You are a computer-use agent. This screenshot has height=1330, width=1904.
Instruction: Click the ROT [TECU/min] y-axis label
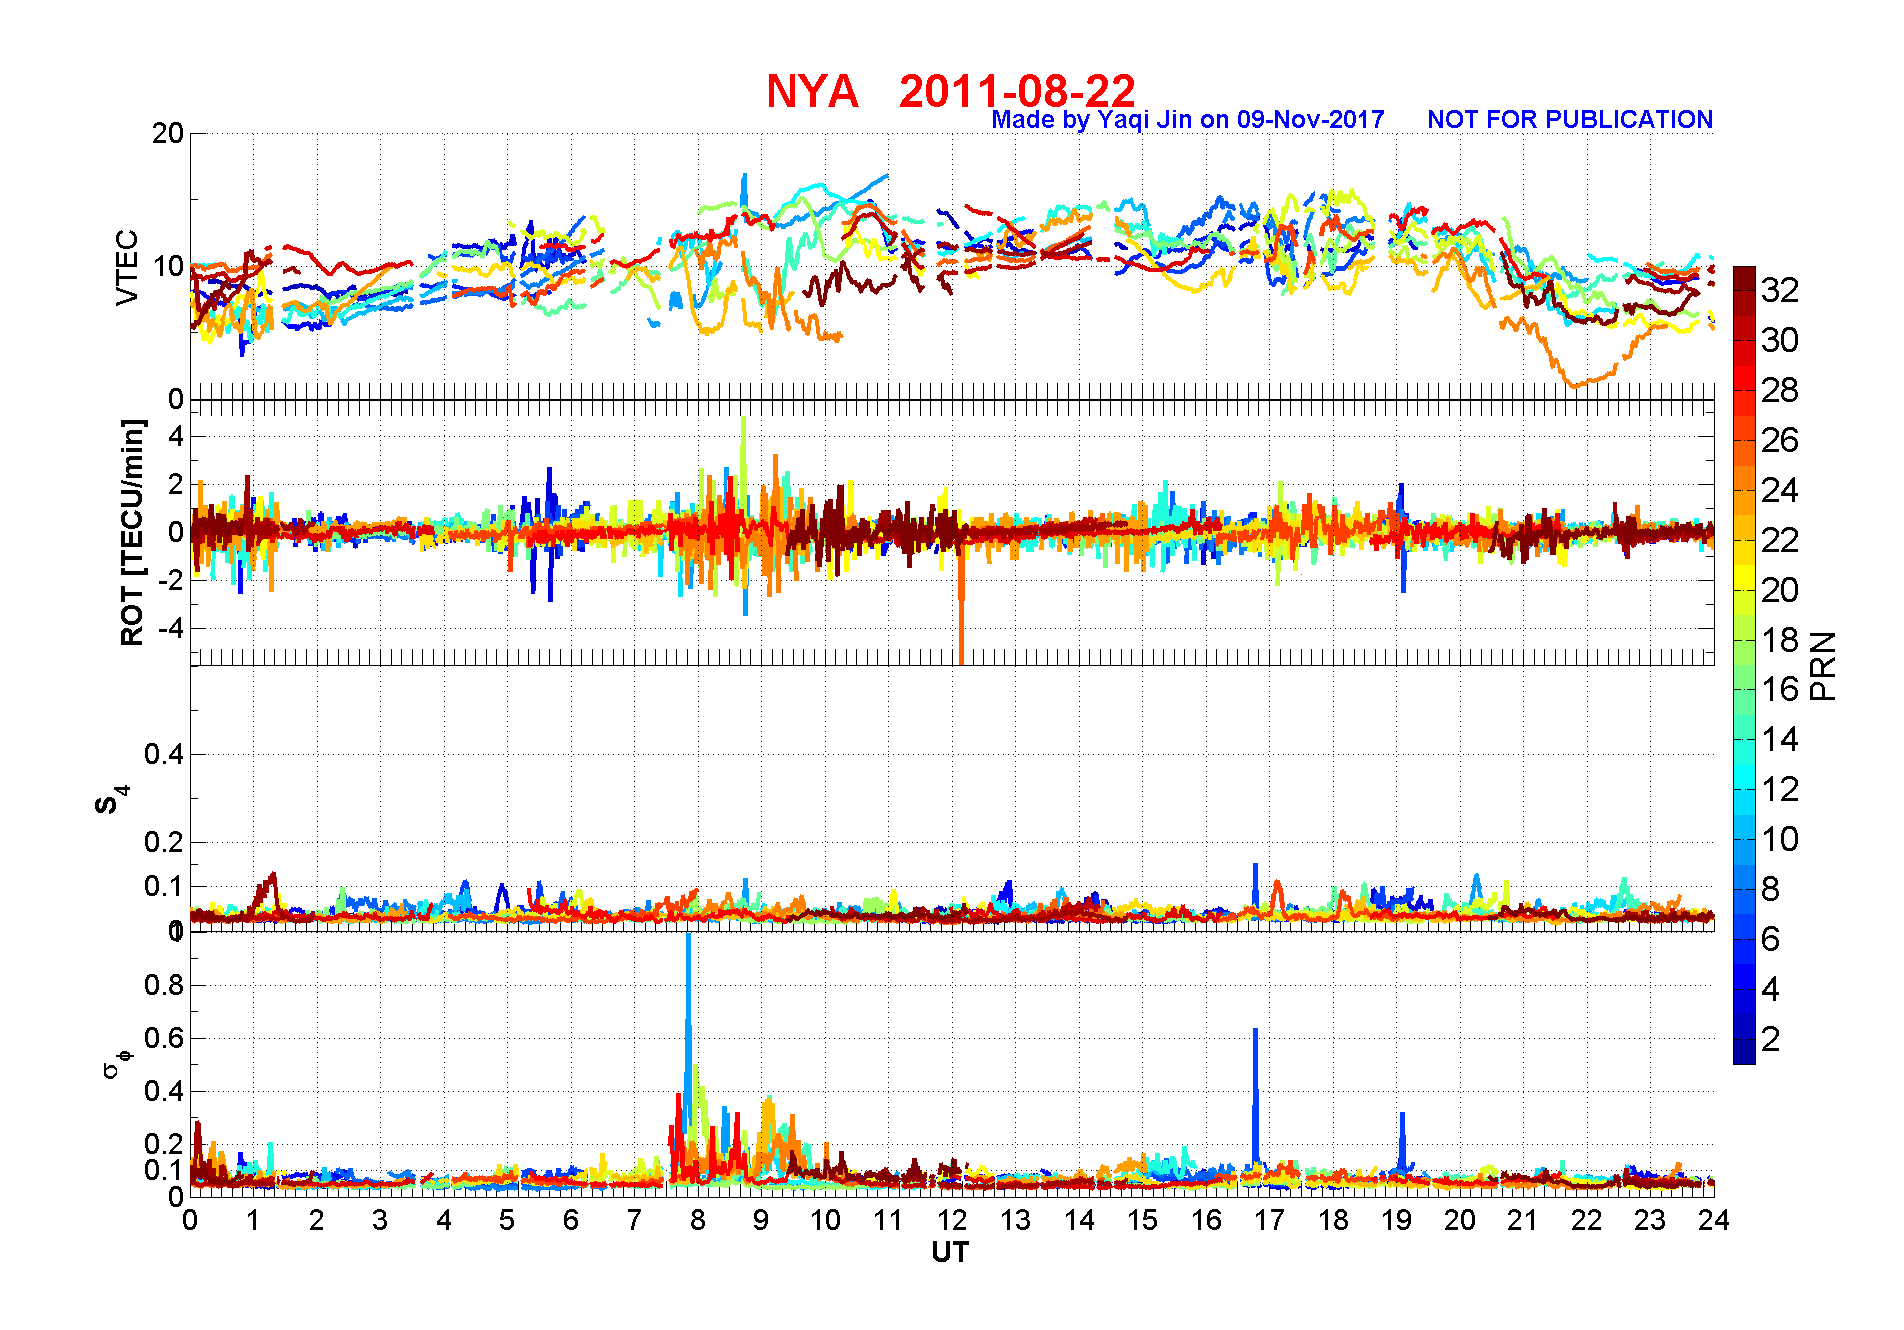click(132, 532)
